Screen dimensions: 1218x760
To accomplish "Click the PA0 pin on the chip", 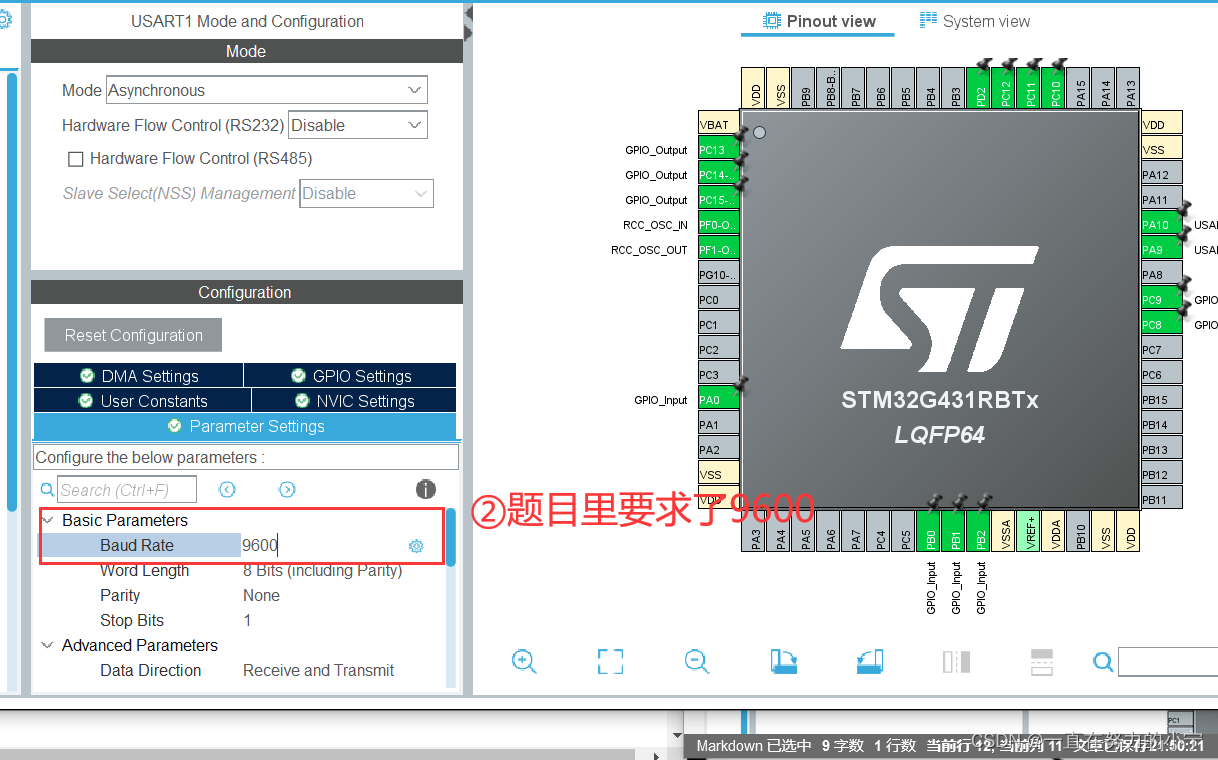I will click(719, 400).
